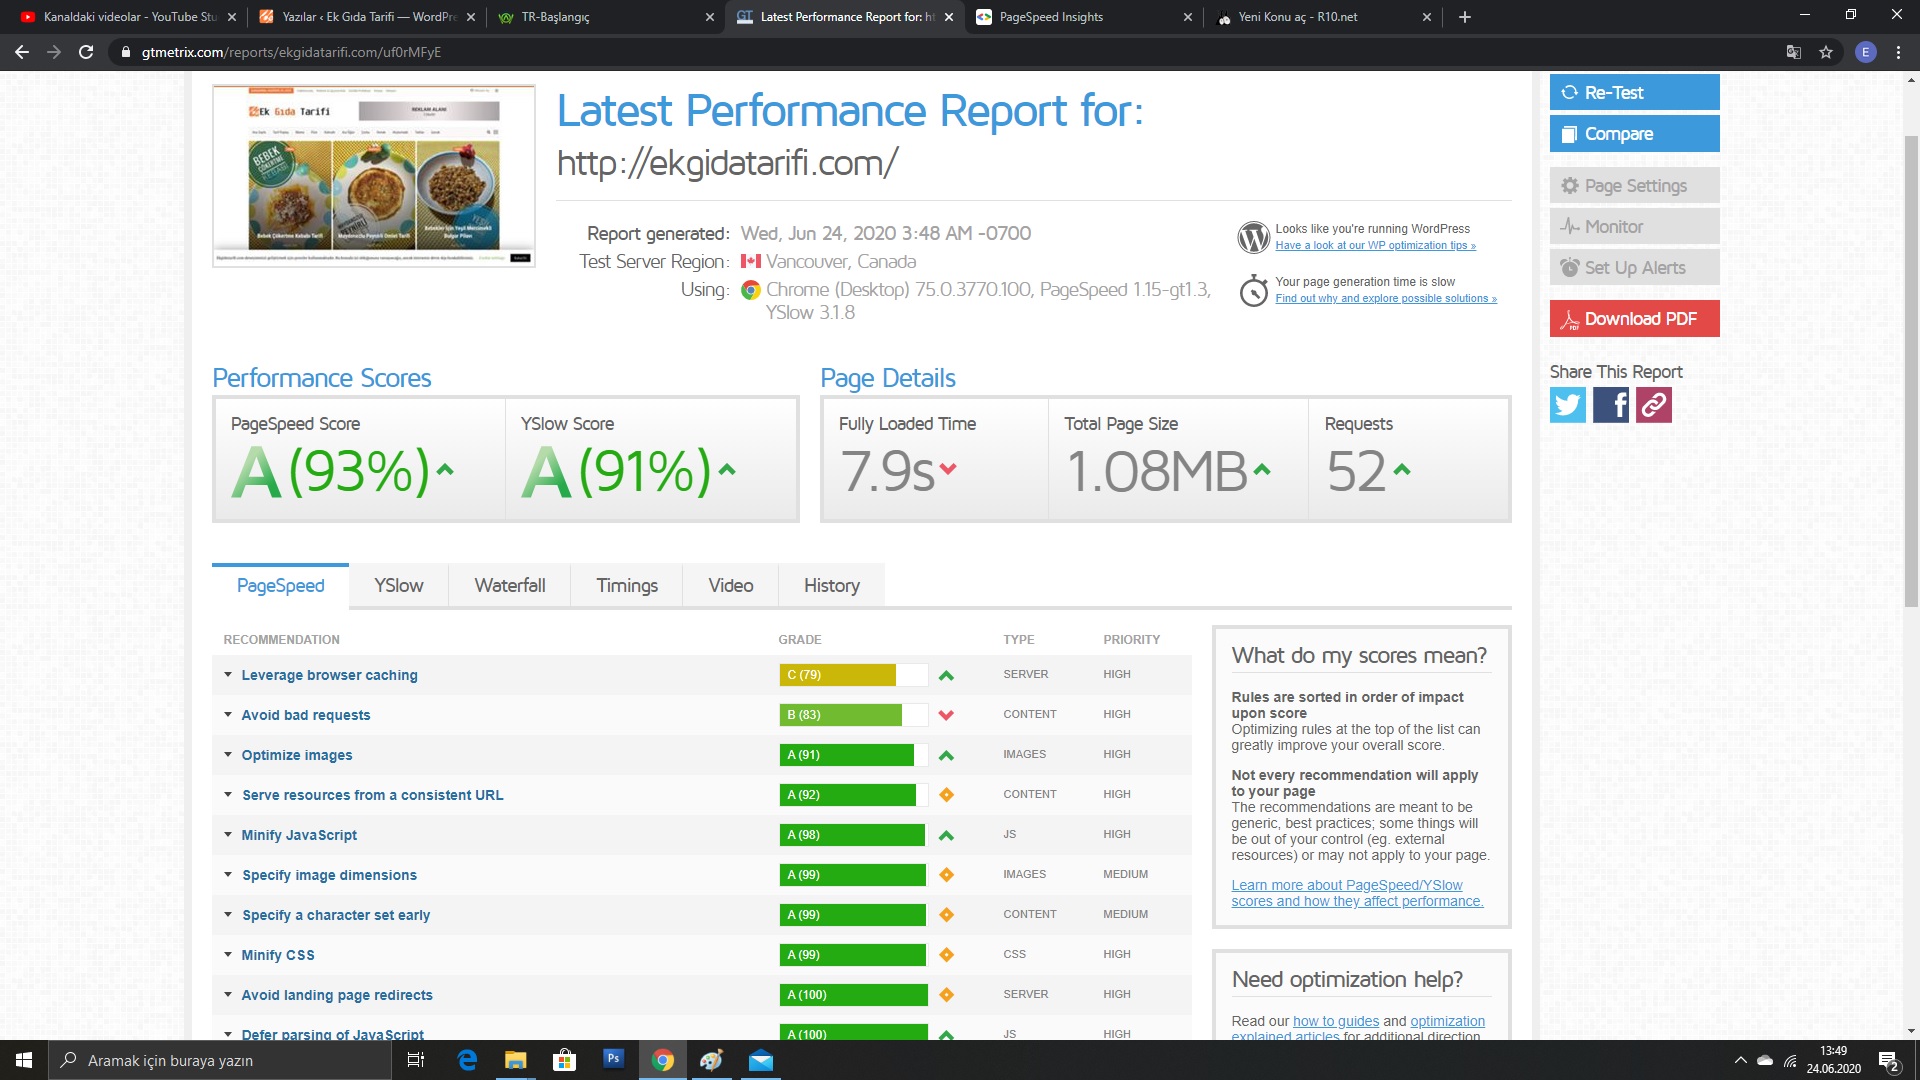This screenshot has height=1080, width=1920.
Task: Click red down arrow for Avoid bad requests
Action: (946, 715)
